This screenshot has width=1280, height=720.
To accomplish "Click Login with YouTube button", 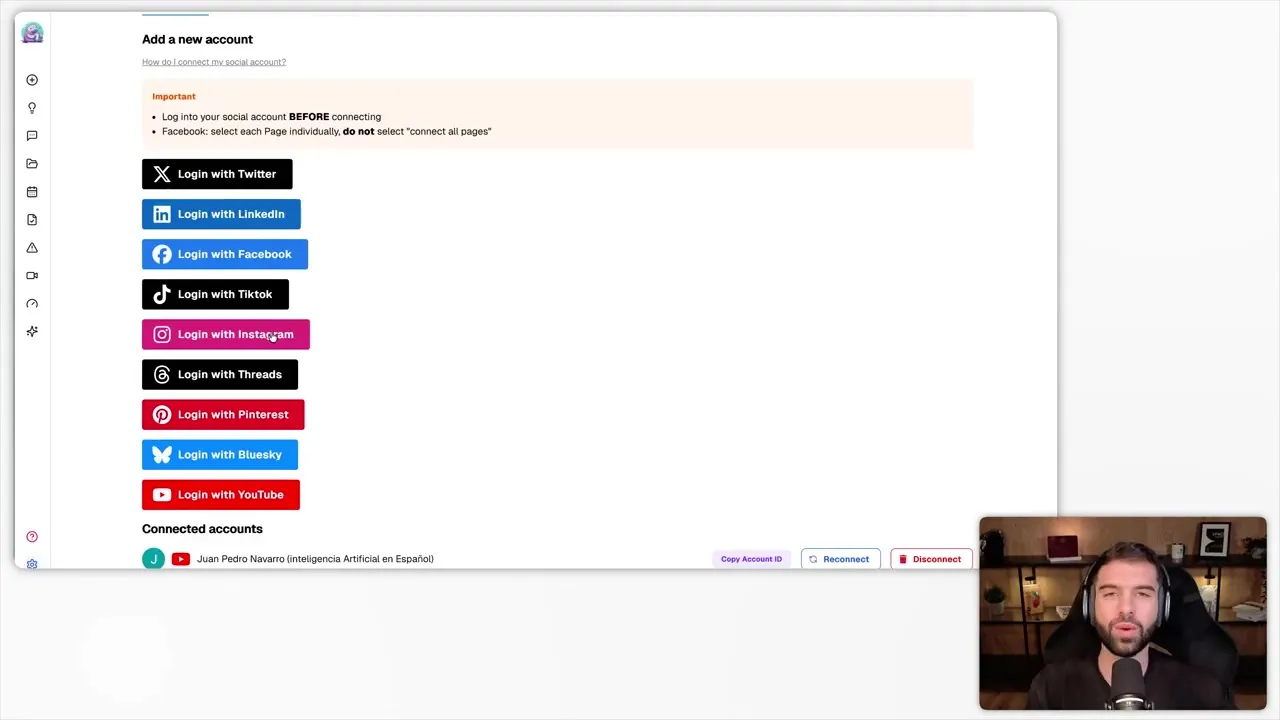I will 221,494.
